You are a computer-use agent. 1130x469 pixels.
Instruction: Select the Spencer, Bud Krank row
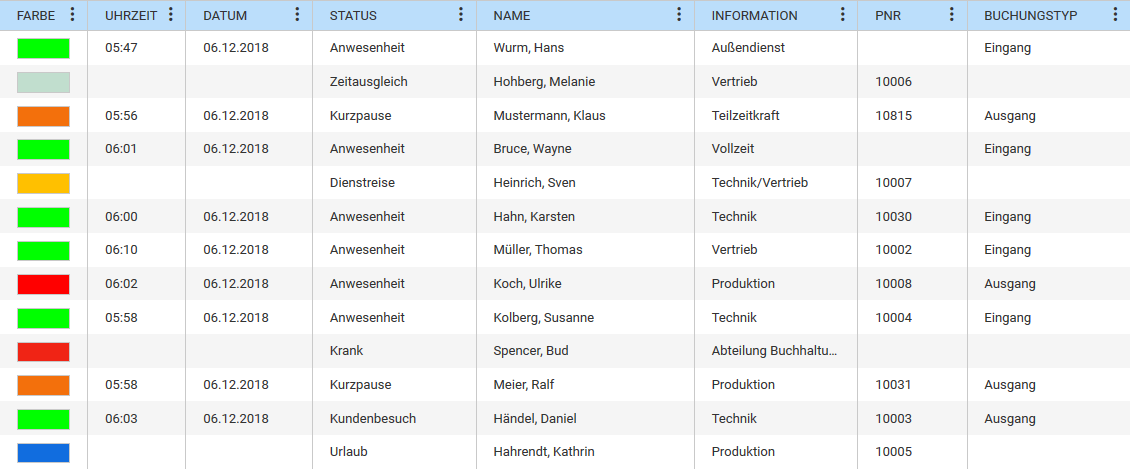565,351
